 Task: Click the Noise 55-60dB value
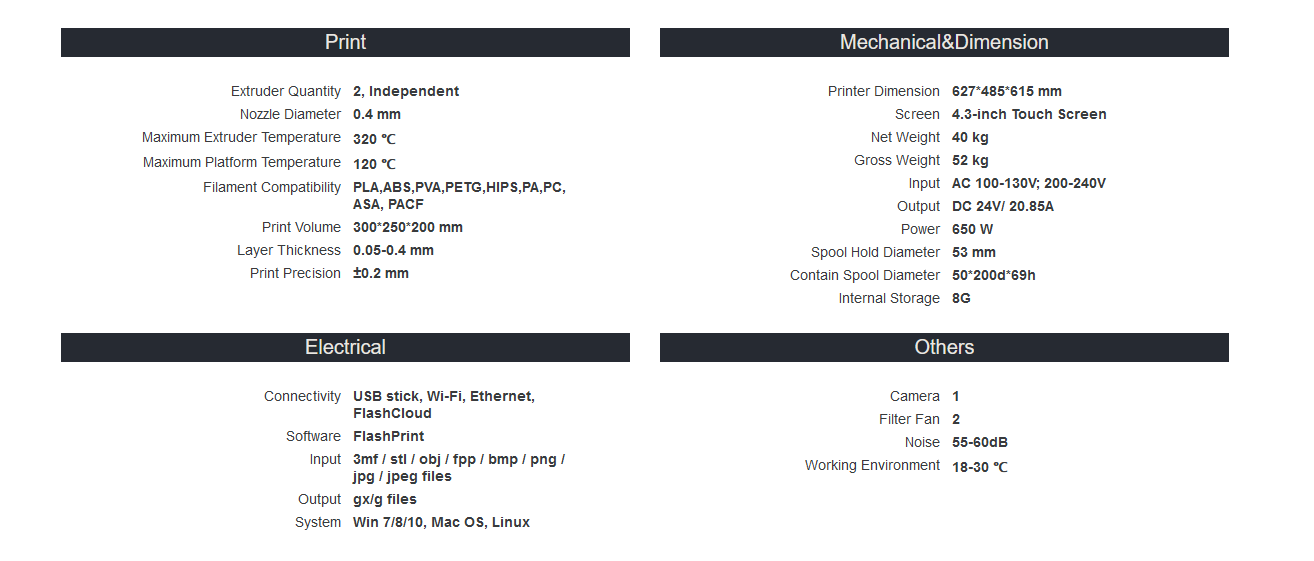(980, 442)
